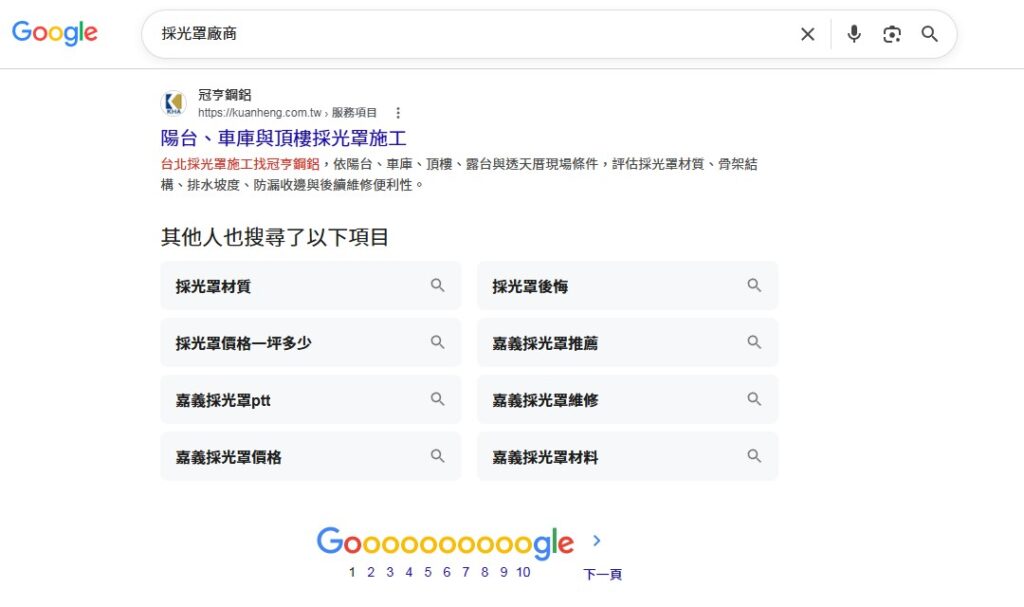Start voice search with the microphone icon
The image size is (1024, 607).
[854, 34]
